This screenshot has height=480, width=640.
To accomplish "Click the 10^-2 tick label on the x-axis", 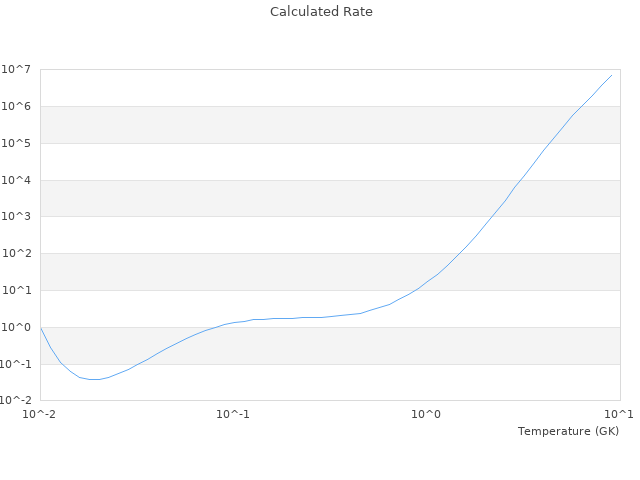I will point(40,414).
